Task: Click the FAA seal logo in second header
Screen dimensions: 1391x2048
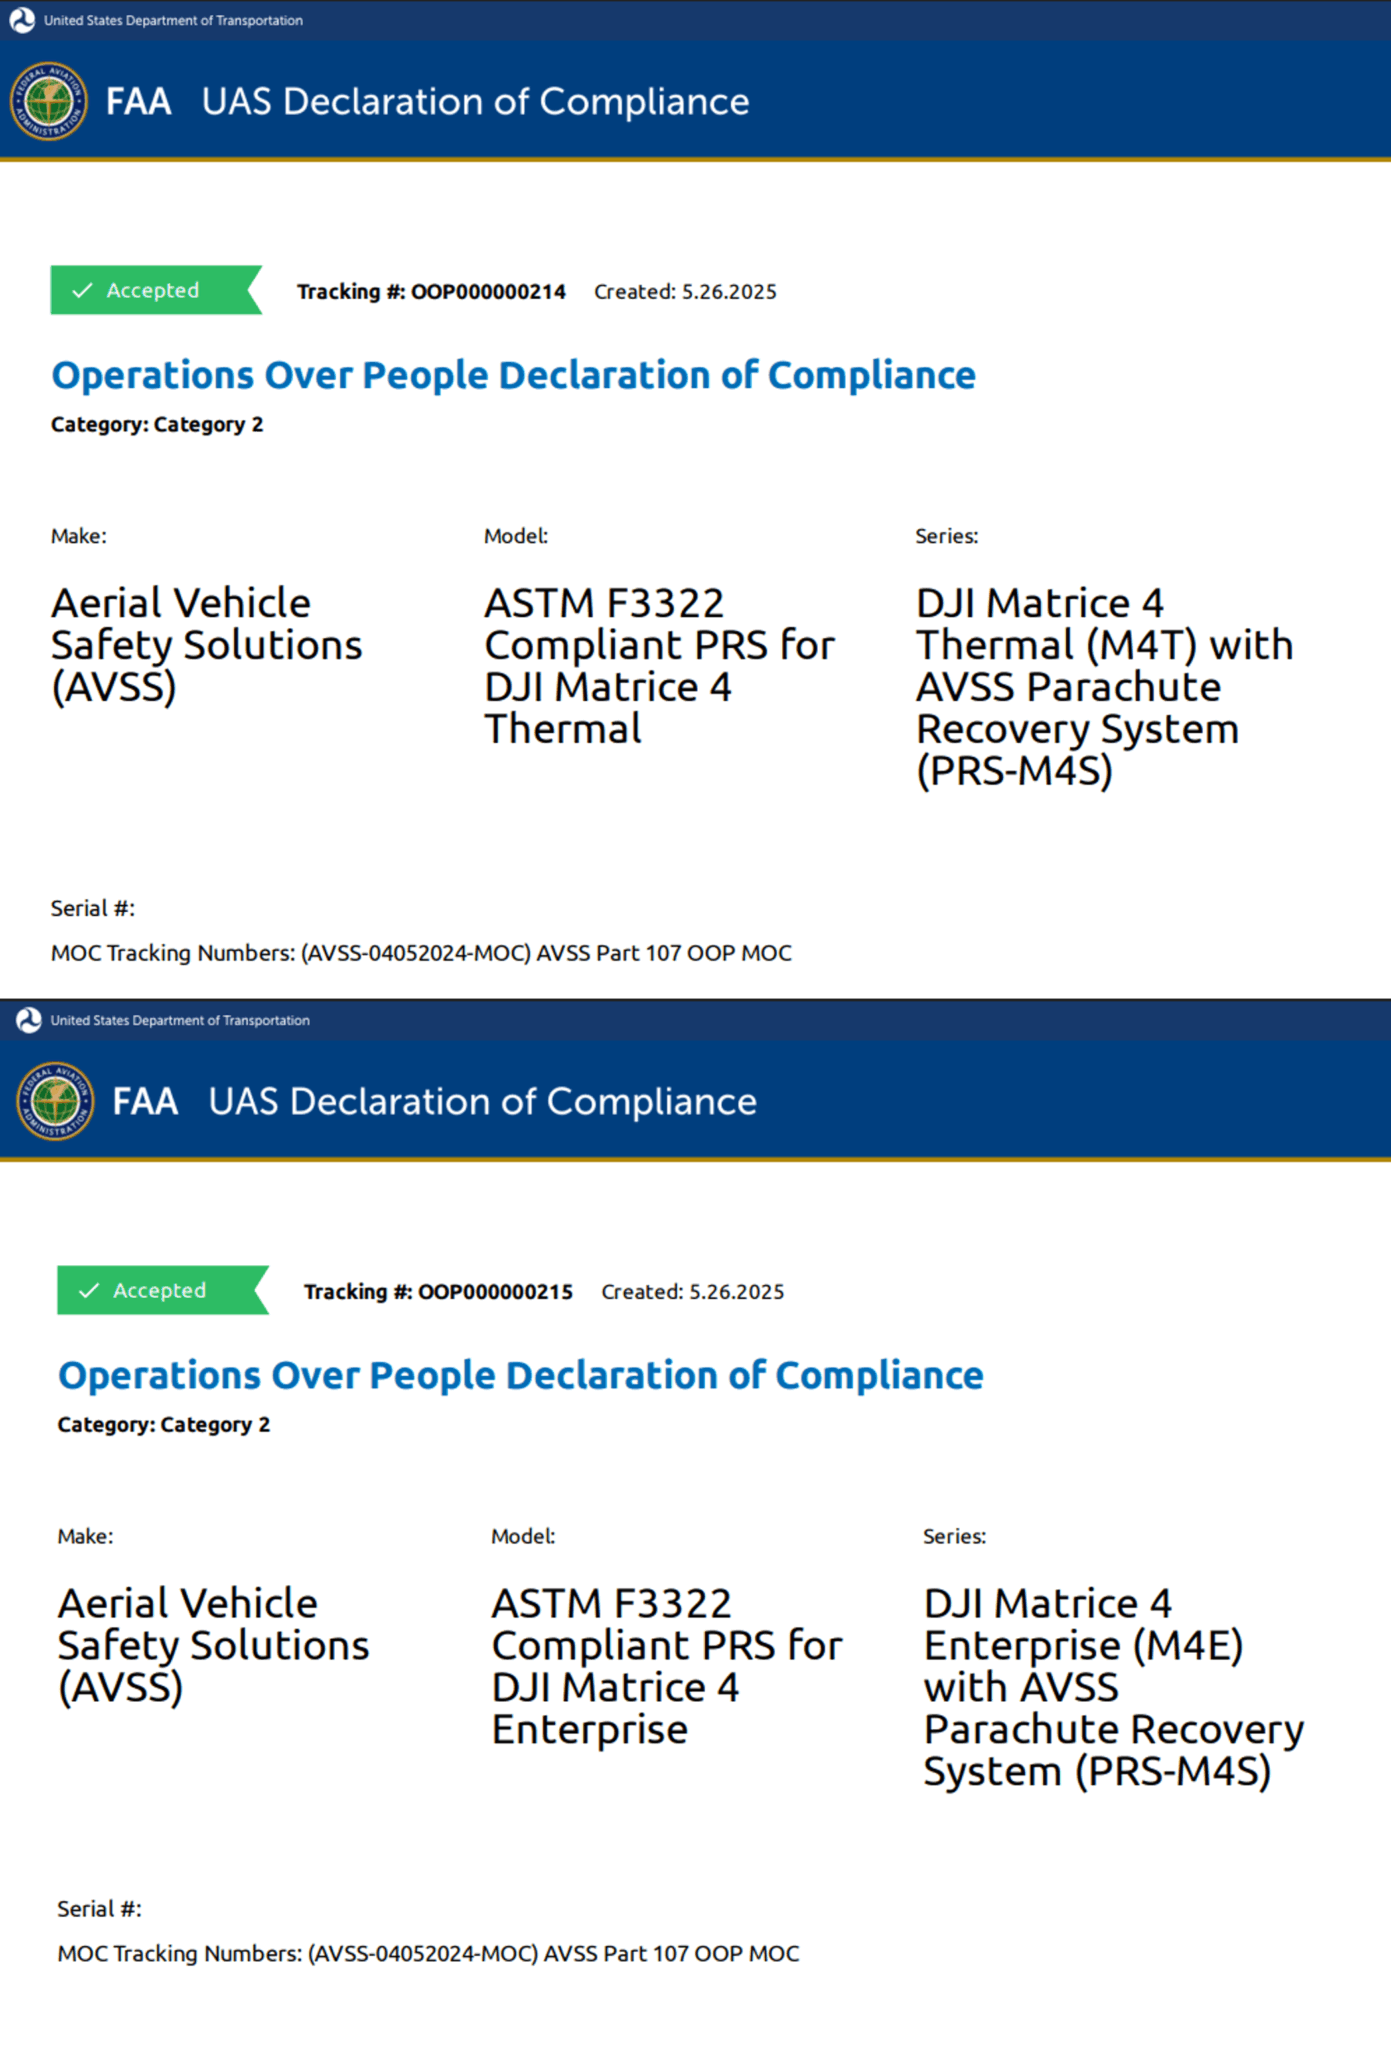Action: pyautogui.click(x=56, y=1101)
